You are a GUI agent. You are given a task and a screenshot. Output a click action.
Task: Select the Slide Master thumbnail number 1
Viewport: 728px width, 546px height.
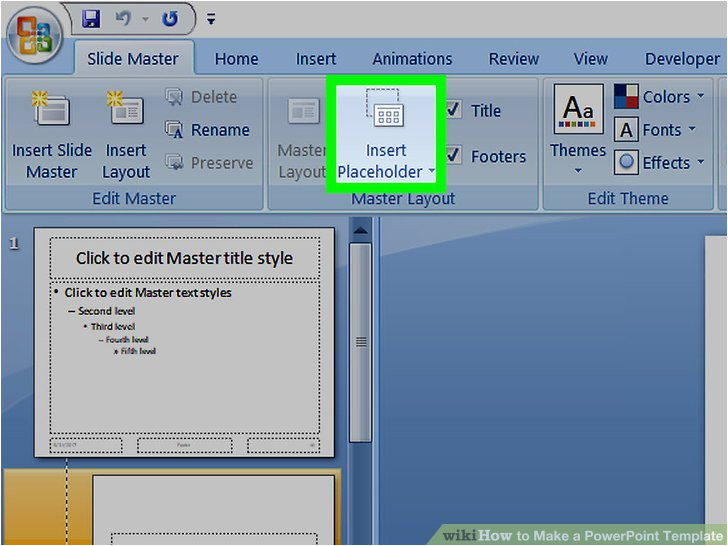click(x=185, y=342)
